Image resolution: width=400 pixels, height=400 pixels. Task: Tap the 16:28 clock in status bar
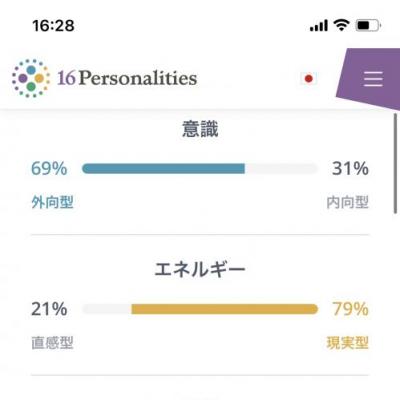[53, 26]
